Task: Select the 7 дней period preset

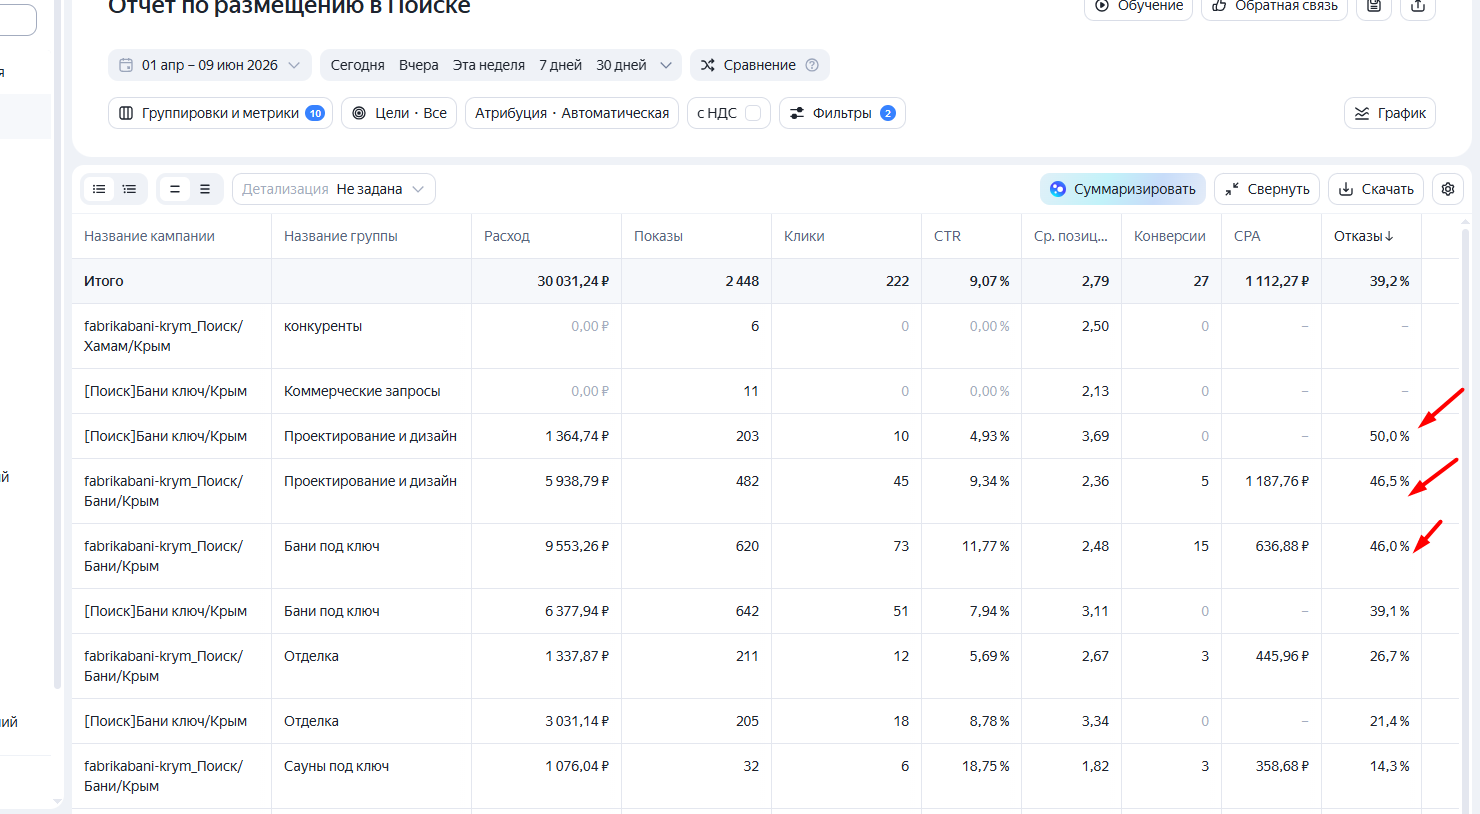Action: pyautogui.click(x=560, y=65)
